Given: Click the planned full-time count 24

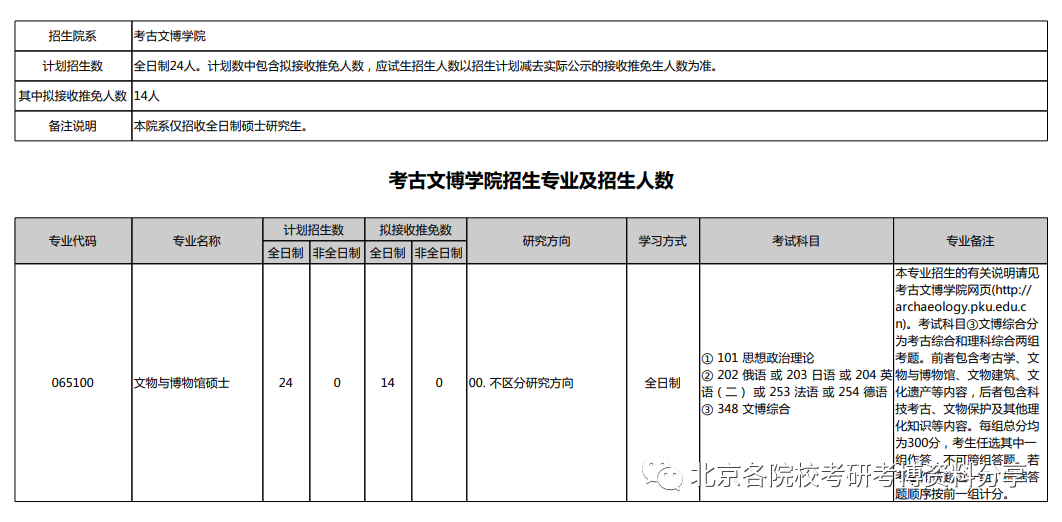Looking at the screenshot, I should coord(286,383).
